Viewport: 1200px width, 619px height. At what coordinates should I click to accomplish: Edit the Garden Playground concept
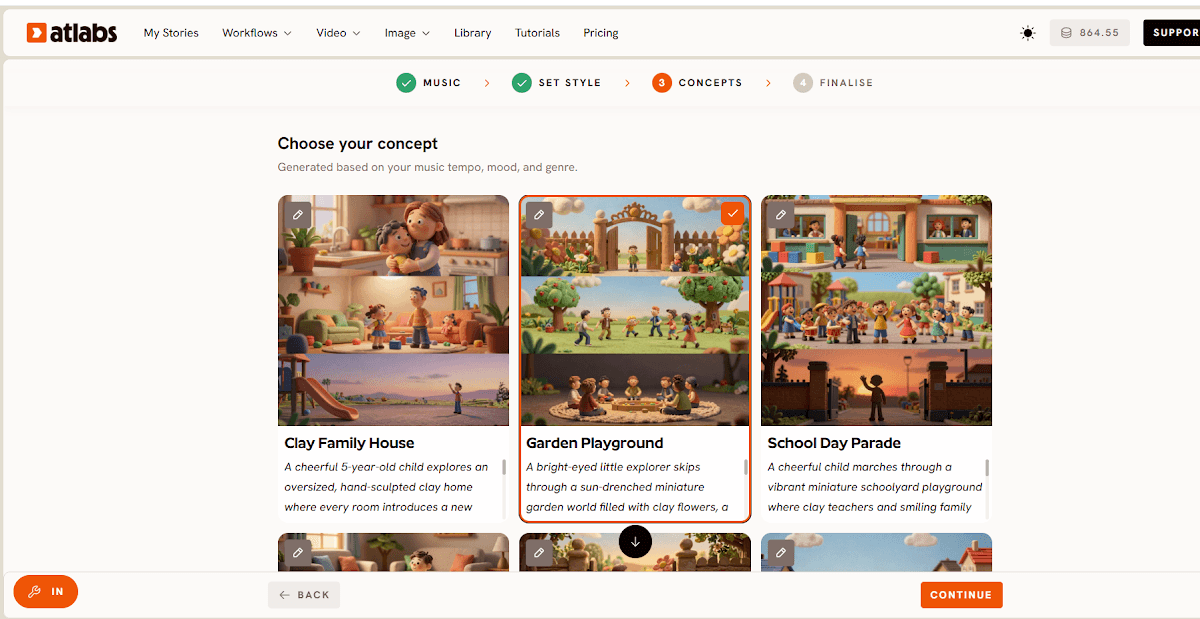pyautogui.click(x=539, y=214)
